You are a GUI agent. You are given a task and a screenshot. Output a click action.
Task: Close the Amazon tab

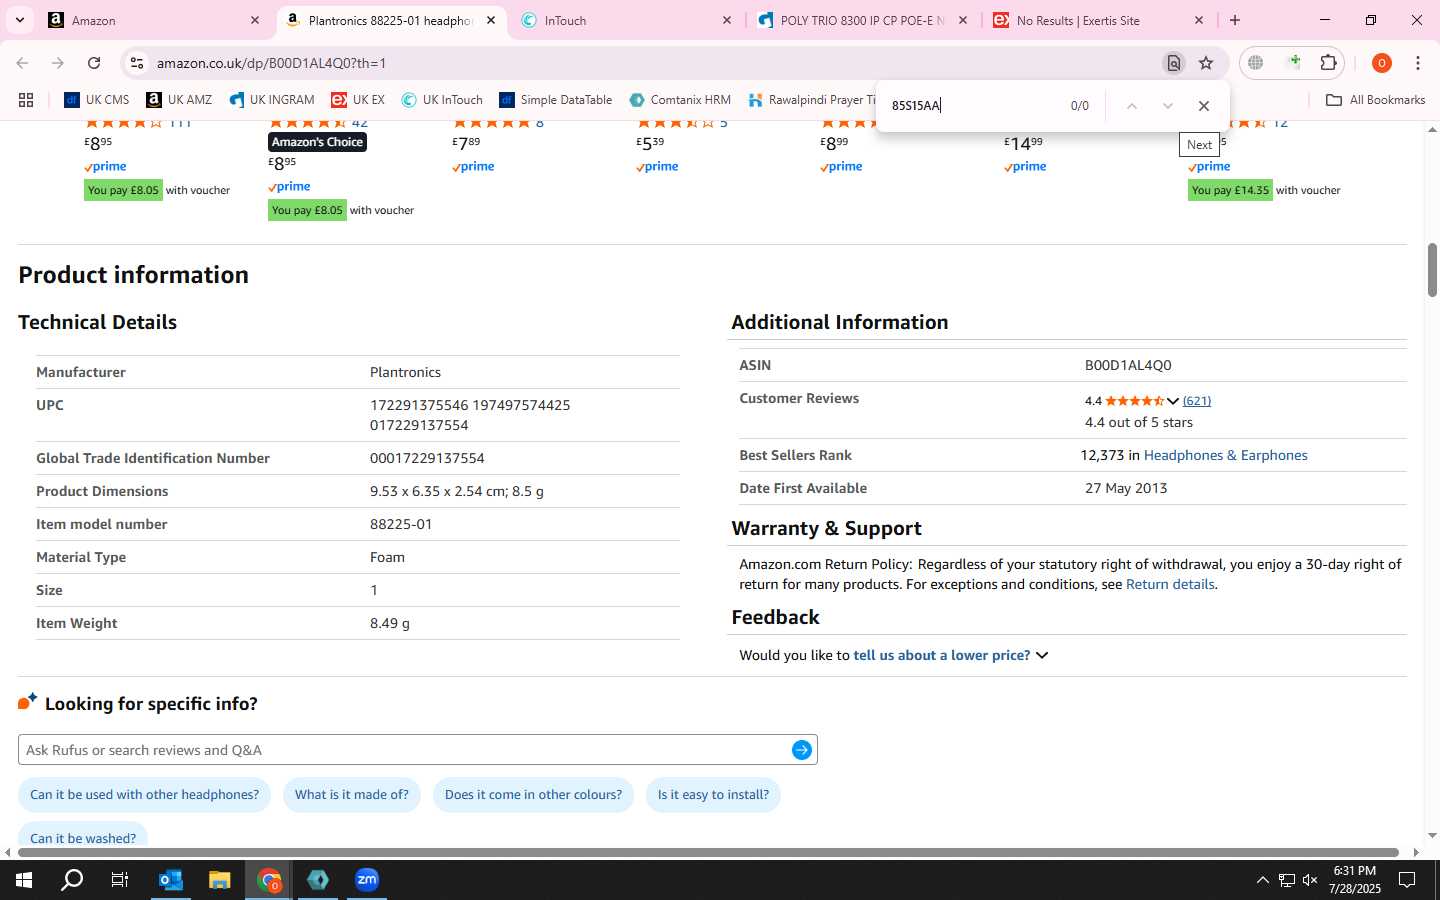coord(254,20)
